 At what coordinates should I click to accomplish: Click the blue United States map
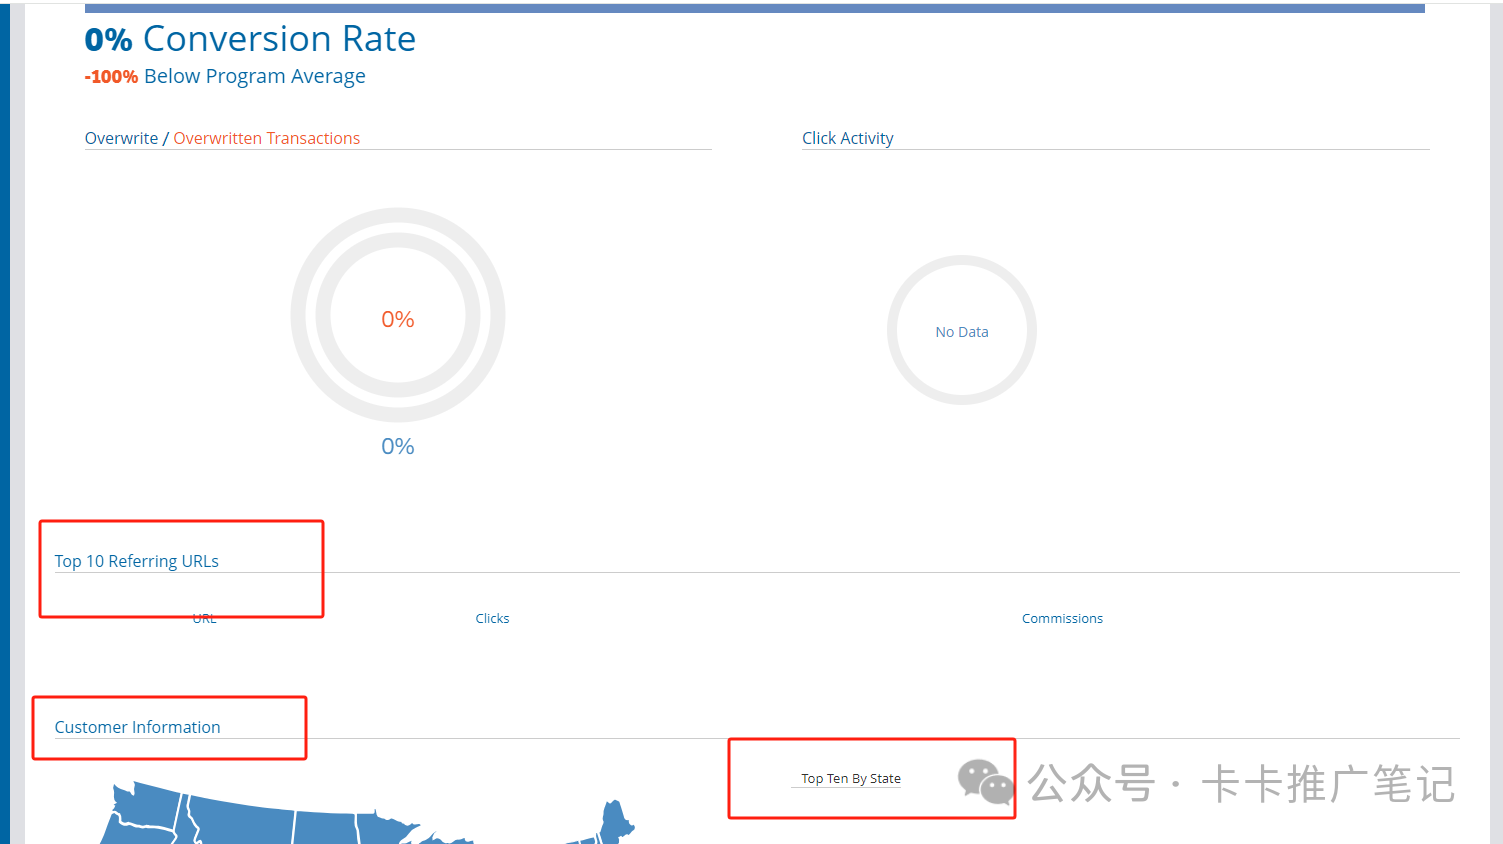coord(366,813)
